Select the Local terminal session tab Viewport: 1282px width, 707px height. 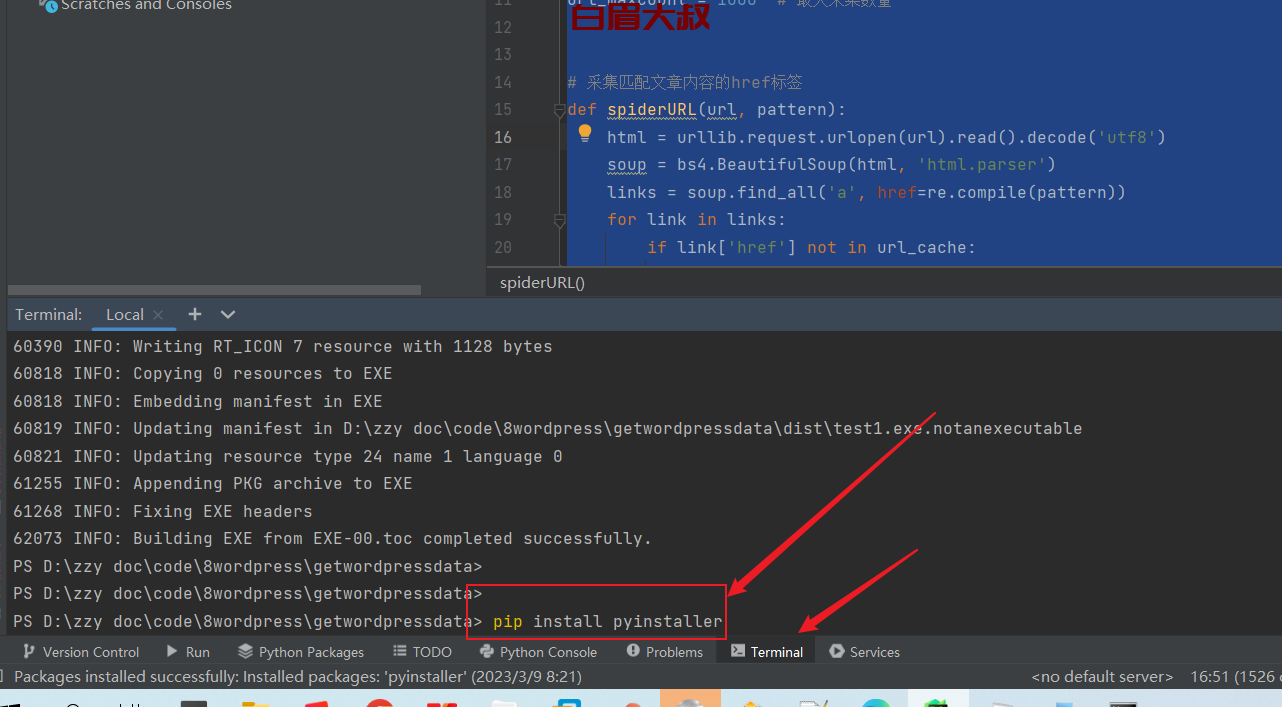click(125, 314)
